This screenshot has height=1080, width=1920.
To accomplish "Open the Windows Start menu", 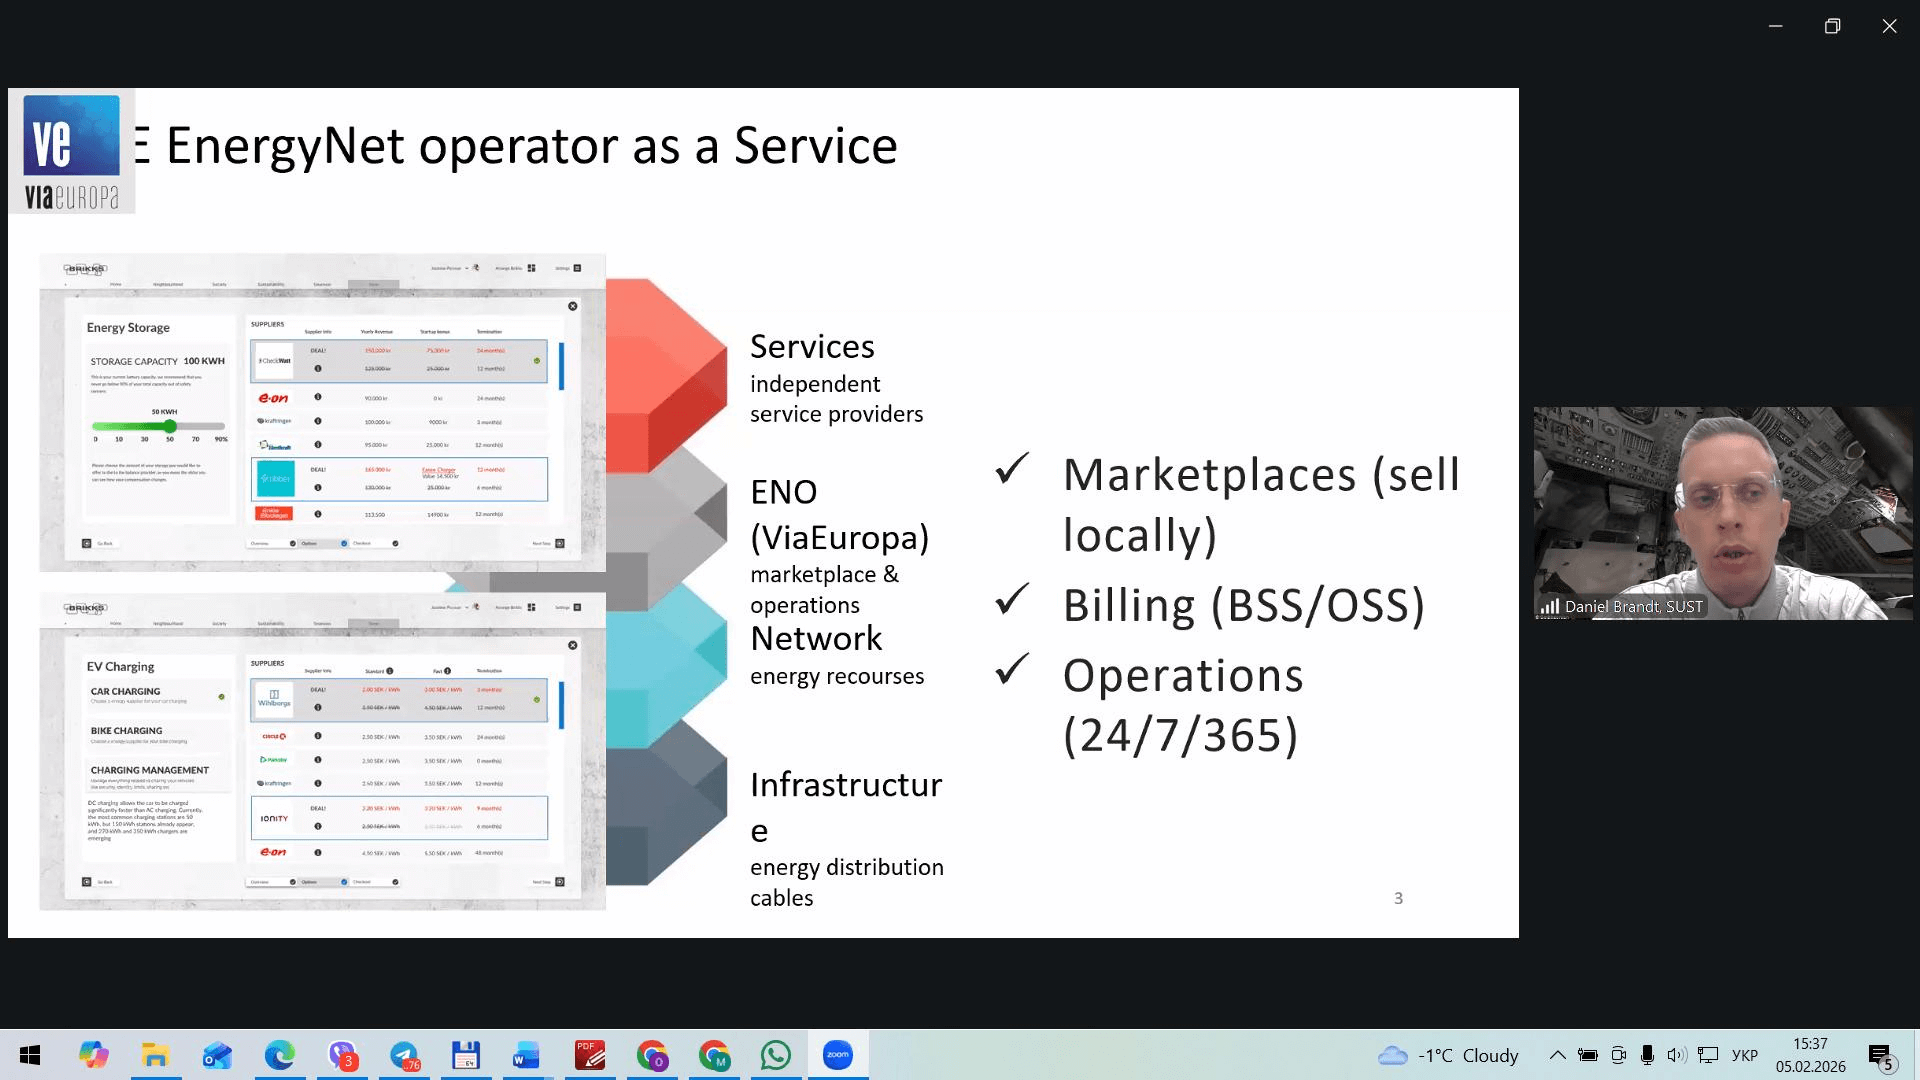I will click(30, 1055).
